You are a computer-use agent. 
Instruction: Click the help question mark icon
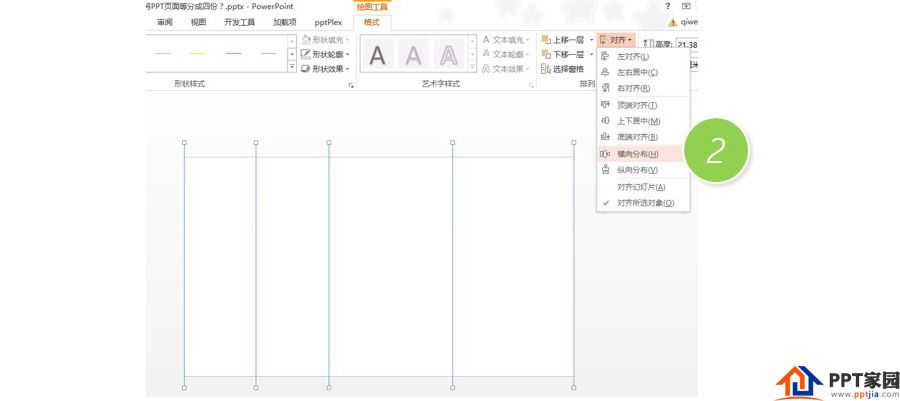(x=668, y=6)
